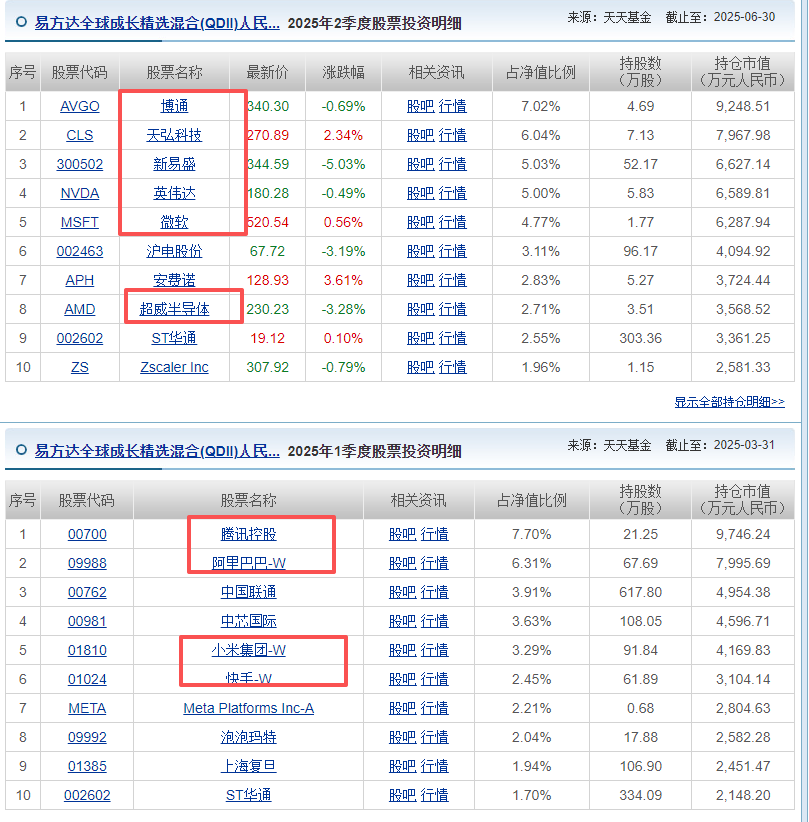This screenshot has width=809, height=822.
Task: Open NVDA stock code link
Action: [80, 193]
